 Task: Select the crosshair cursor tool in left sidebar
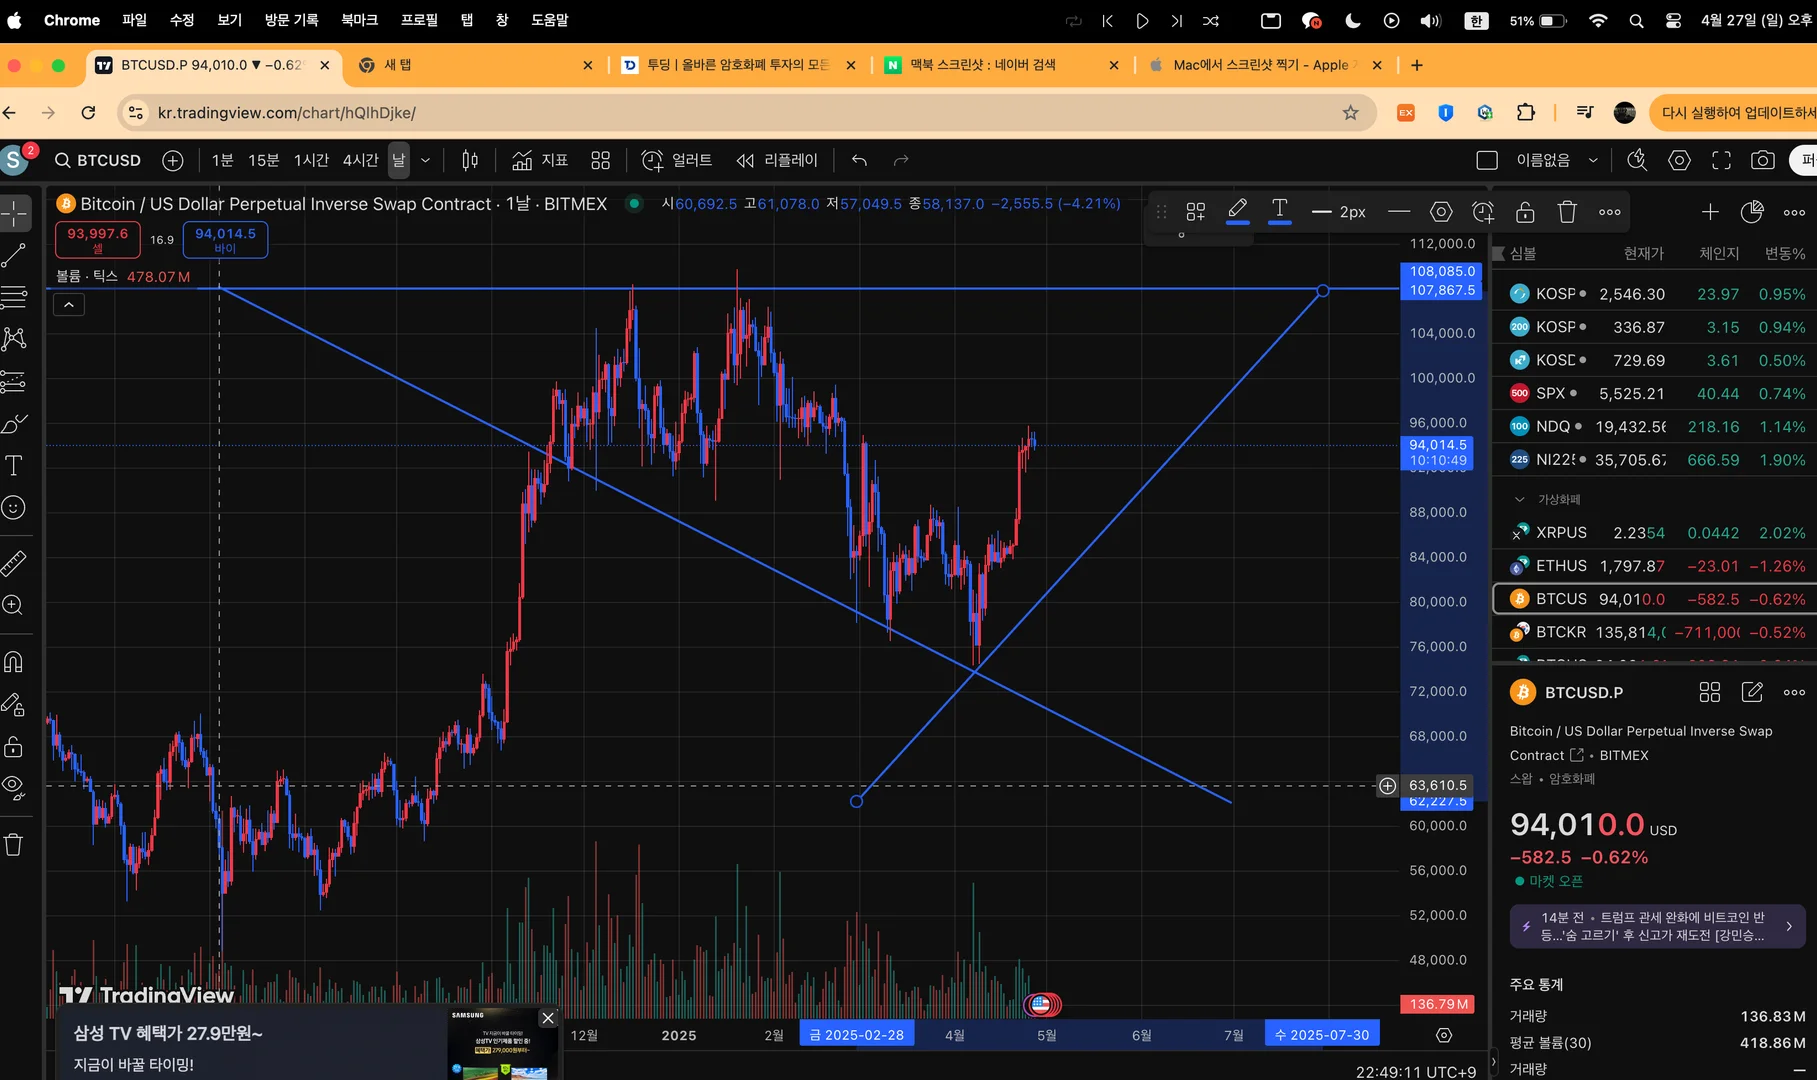(14, 213)
